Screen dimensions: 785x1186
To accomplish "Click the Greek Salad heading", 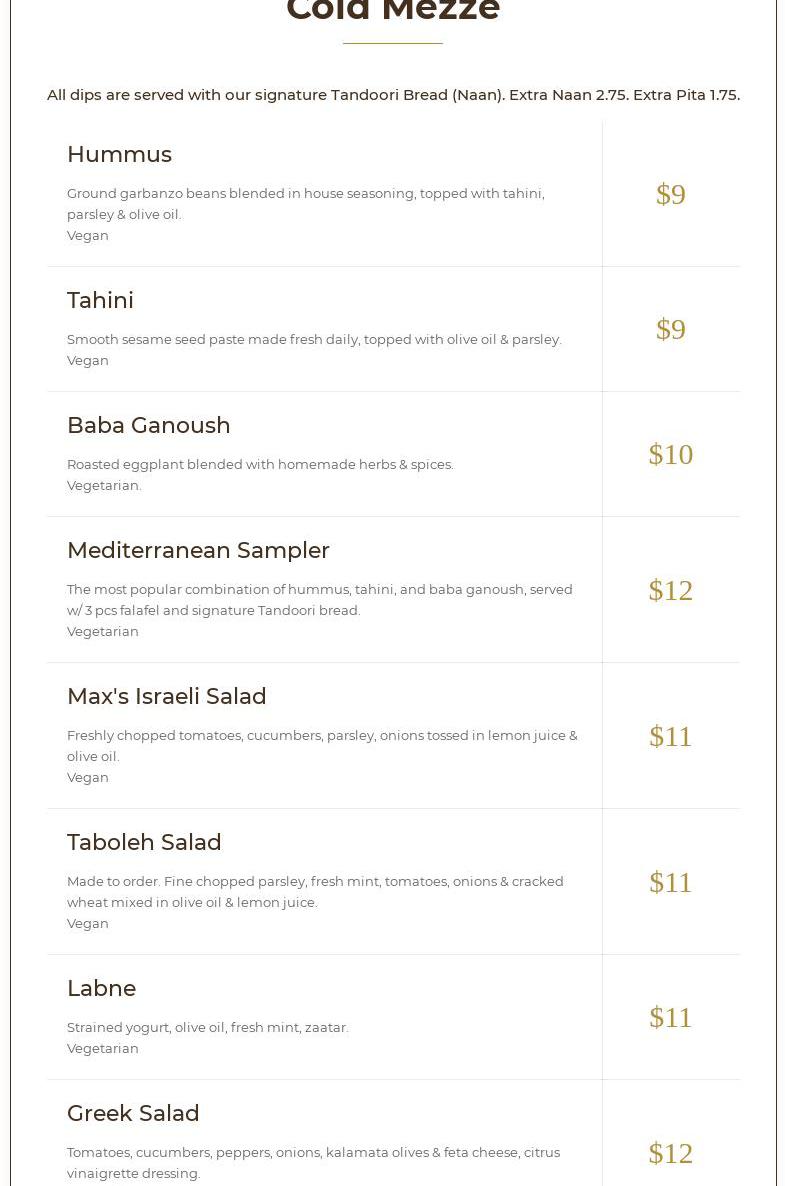I will [x=133, y=1113].
